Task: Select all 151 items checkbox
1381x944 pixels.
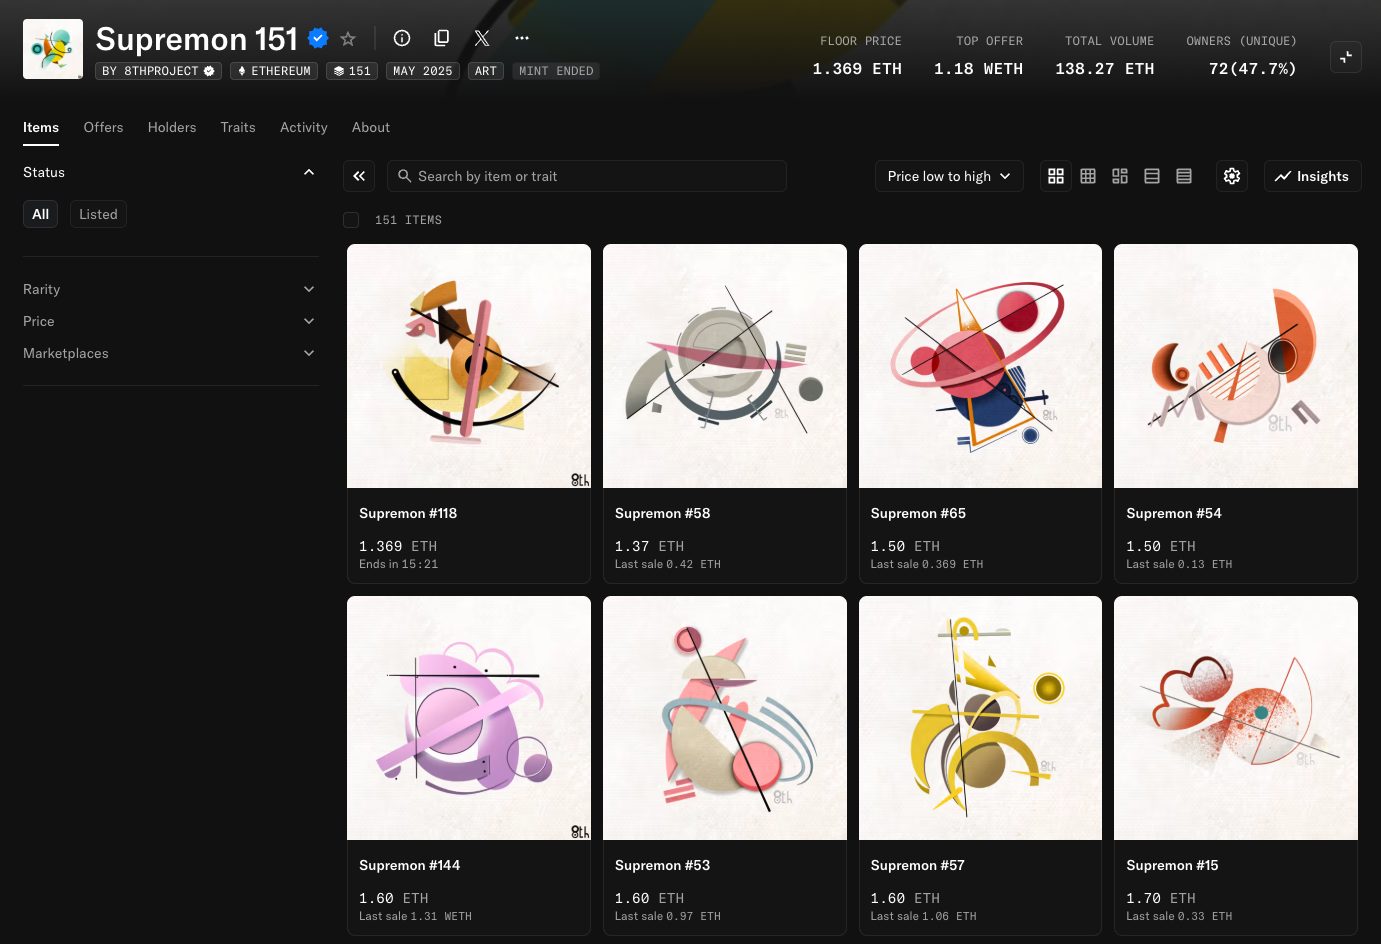Action: [351, 220]
